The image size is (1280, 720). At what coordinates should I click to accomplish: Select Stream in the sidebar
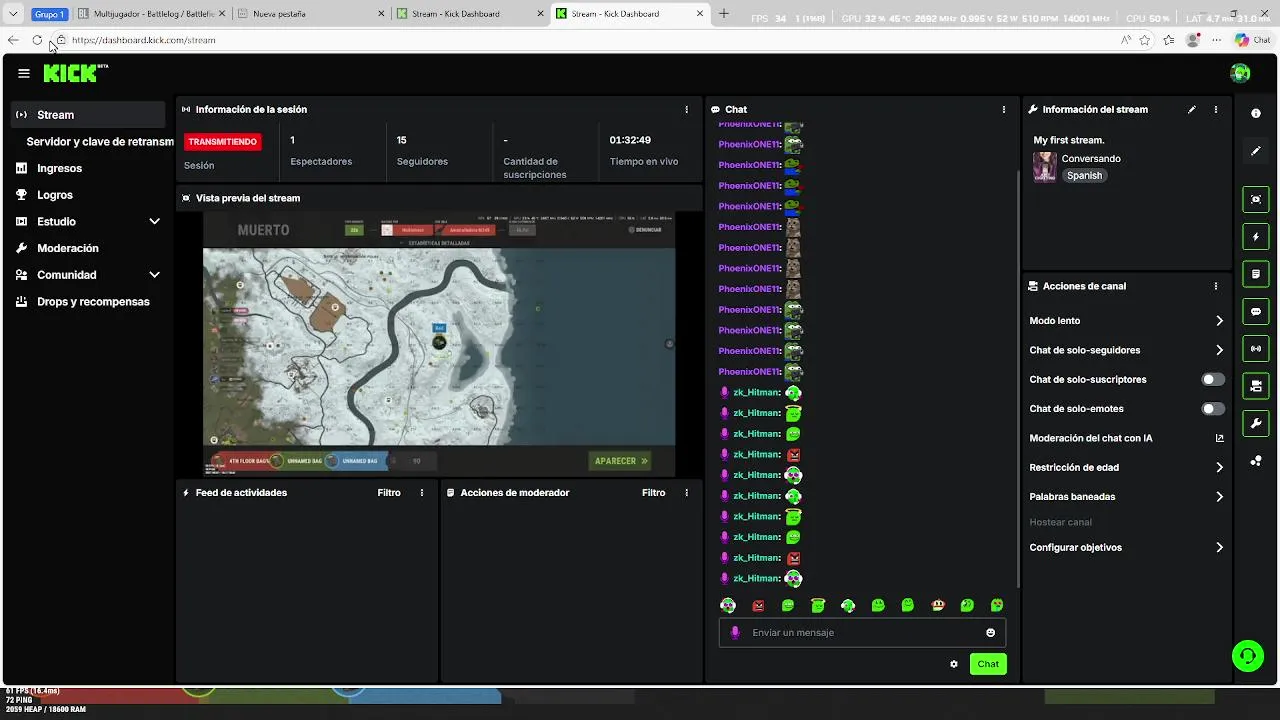(88, 115)
